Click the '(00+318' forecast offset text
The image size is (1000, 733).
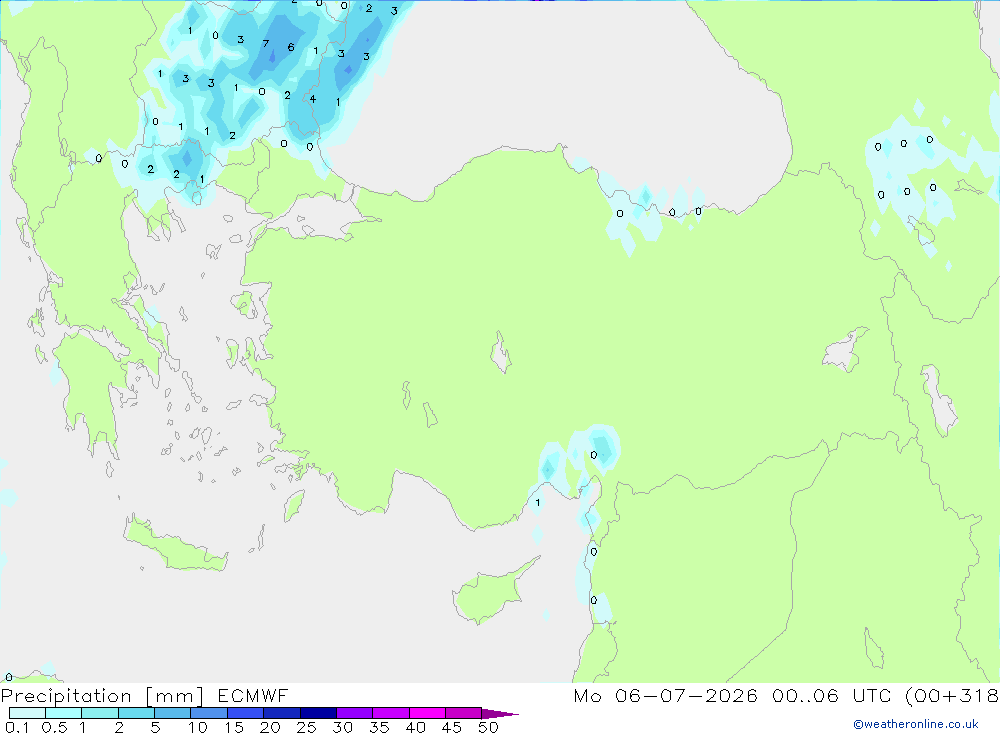[x=952, y=695]
